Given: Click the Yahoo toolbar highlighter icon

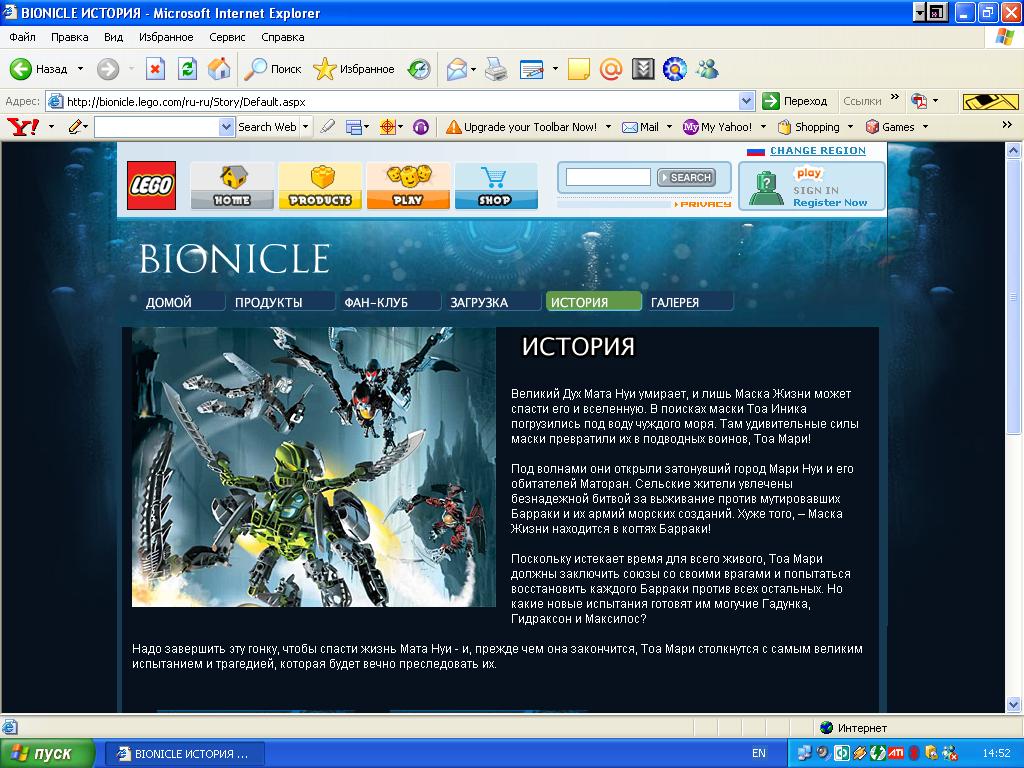Looking at the screenshot, I should pyautogui.click(x=328, y=127).
